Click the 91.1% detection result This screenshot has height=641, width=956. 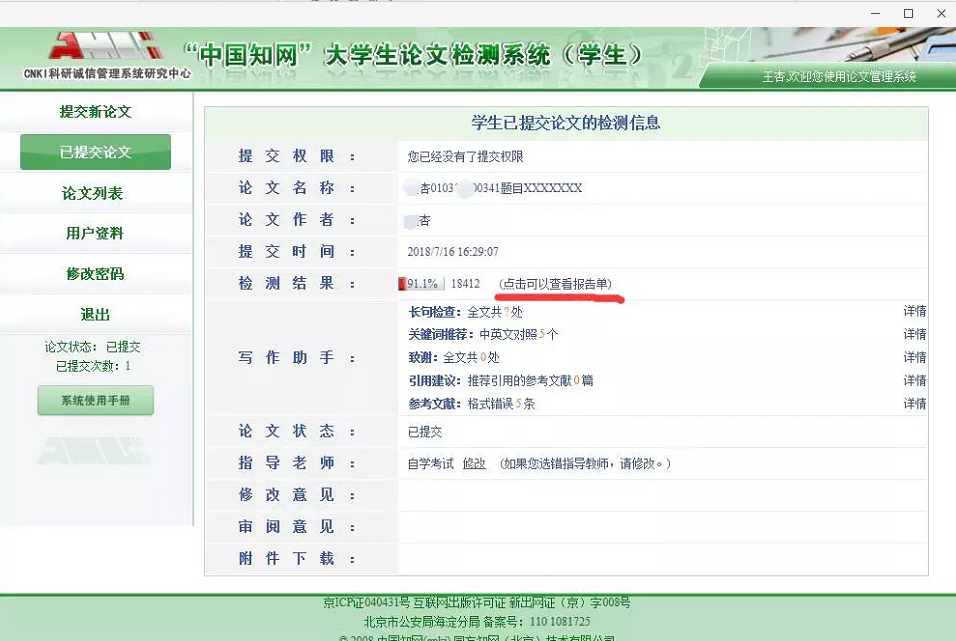pyautogui.click(x=422, y=284)
